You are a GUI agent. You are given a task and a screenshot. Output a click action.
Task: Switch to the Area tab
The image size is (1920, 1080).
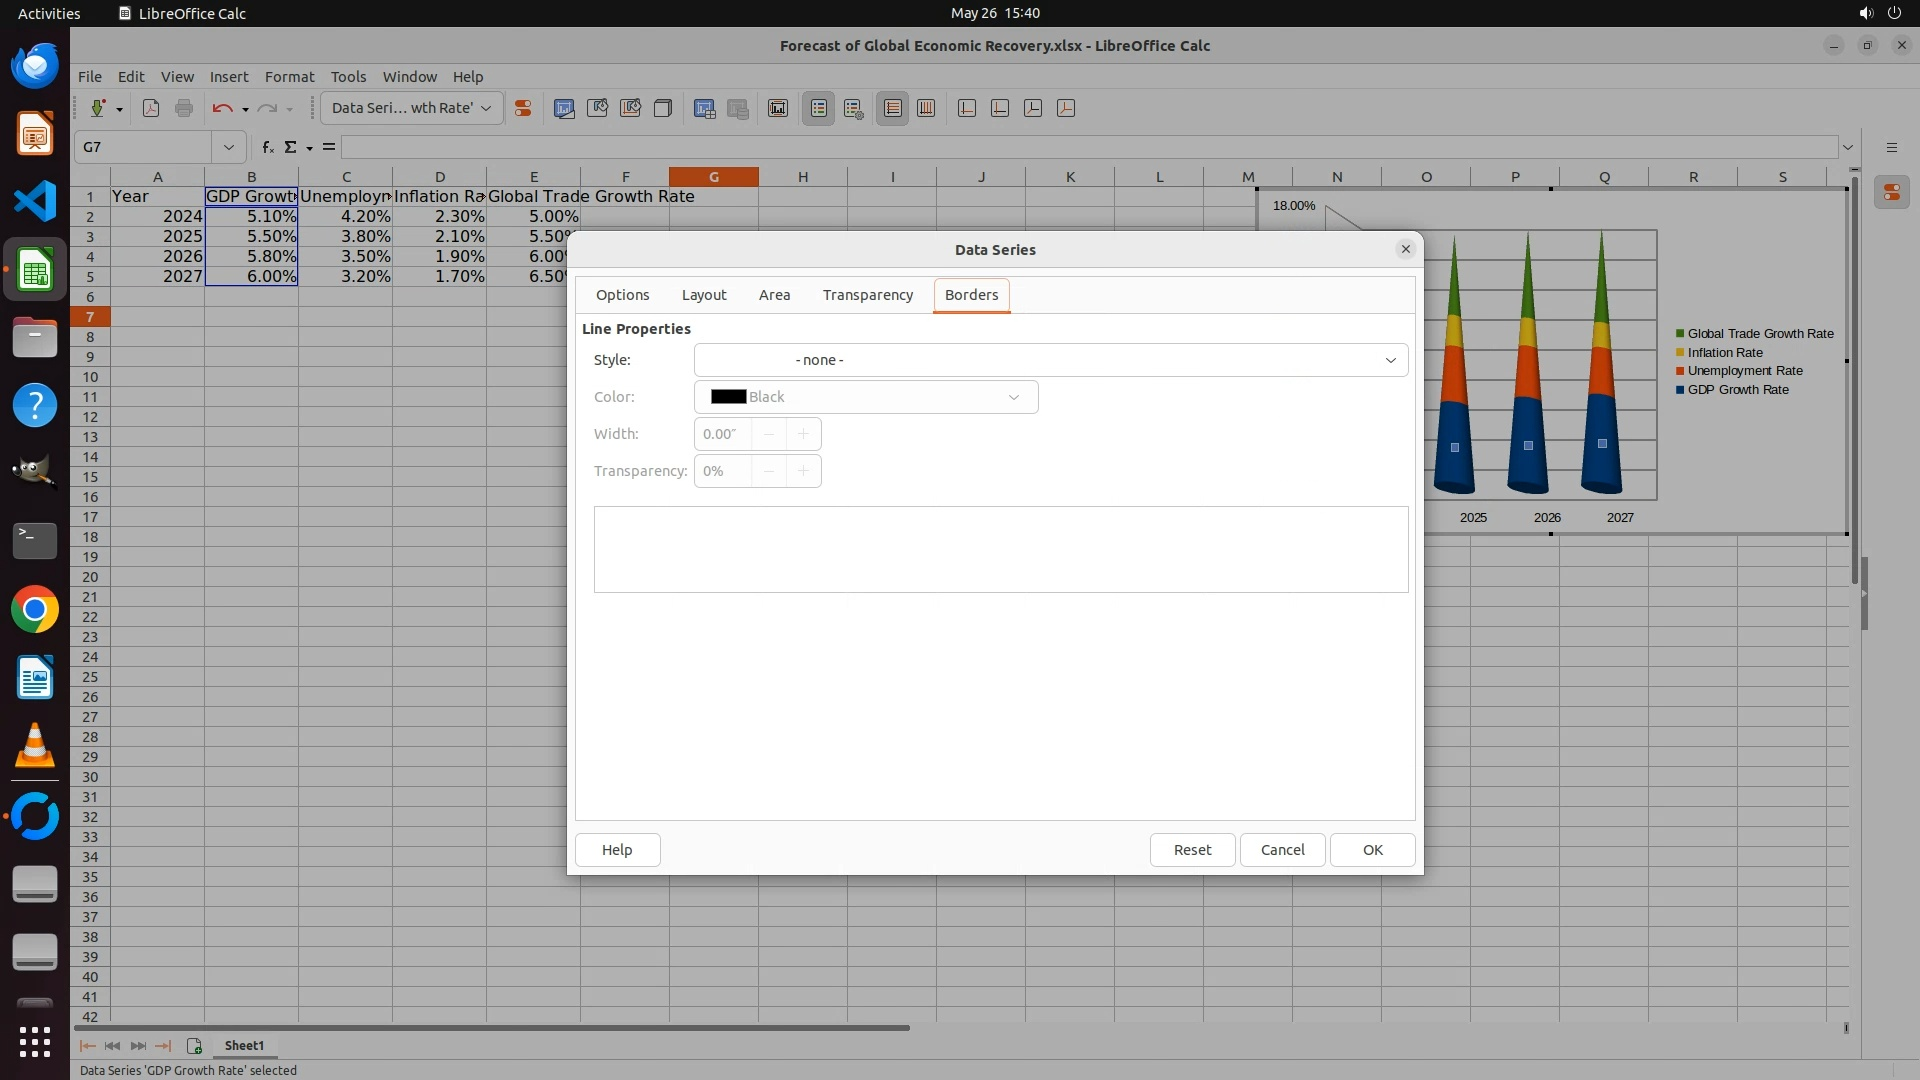774,295
